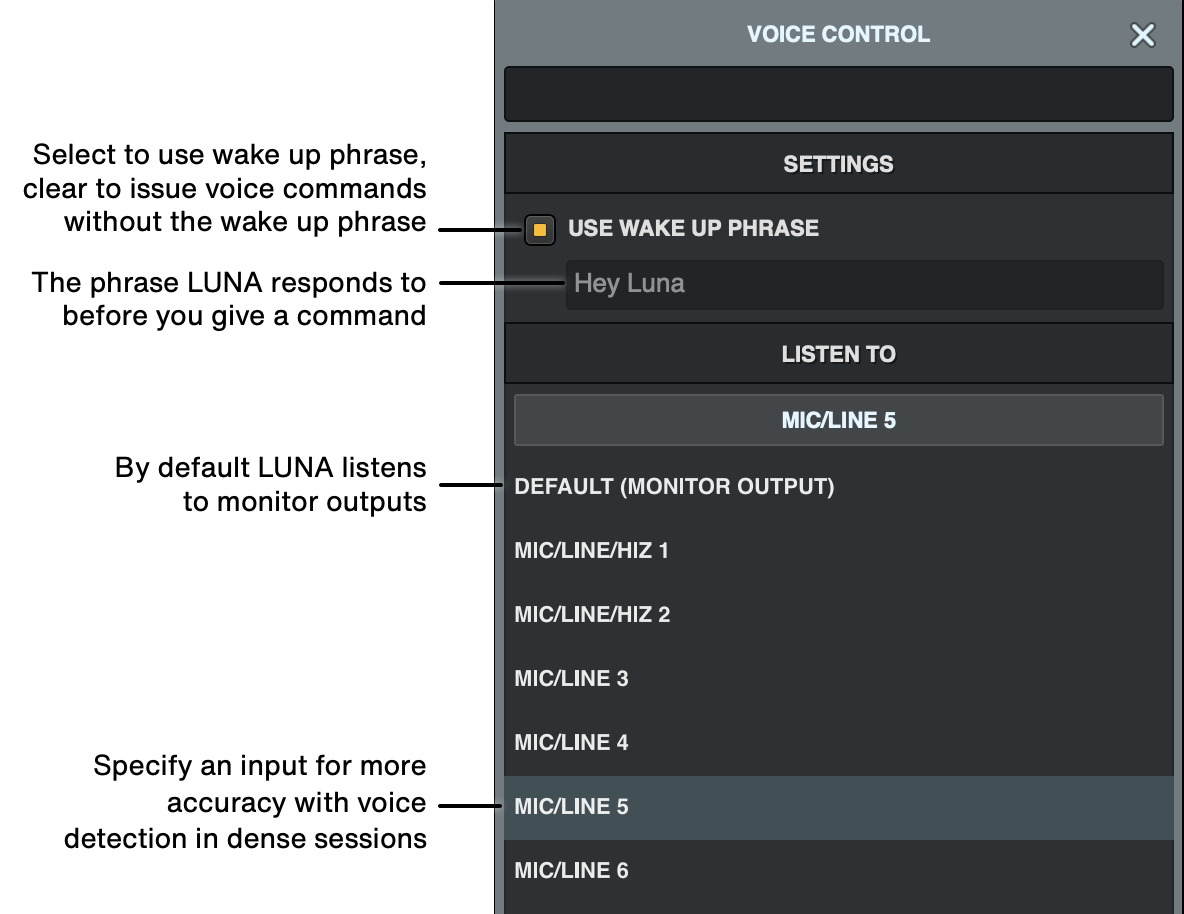This screenshot has width=1184, height=914.
Task: Select MIC/LINE 6 input
Action: pyautogui.click(x=571, y=870)
